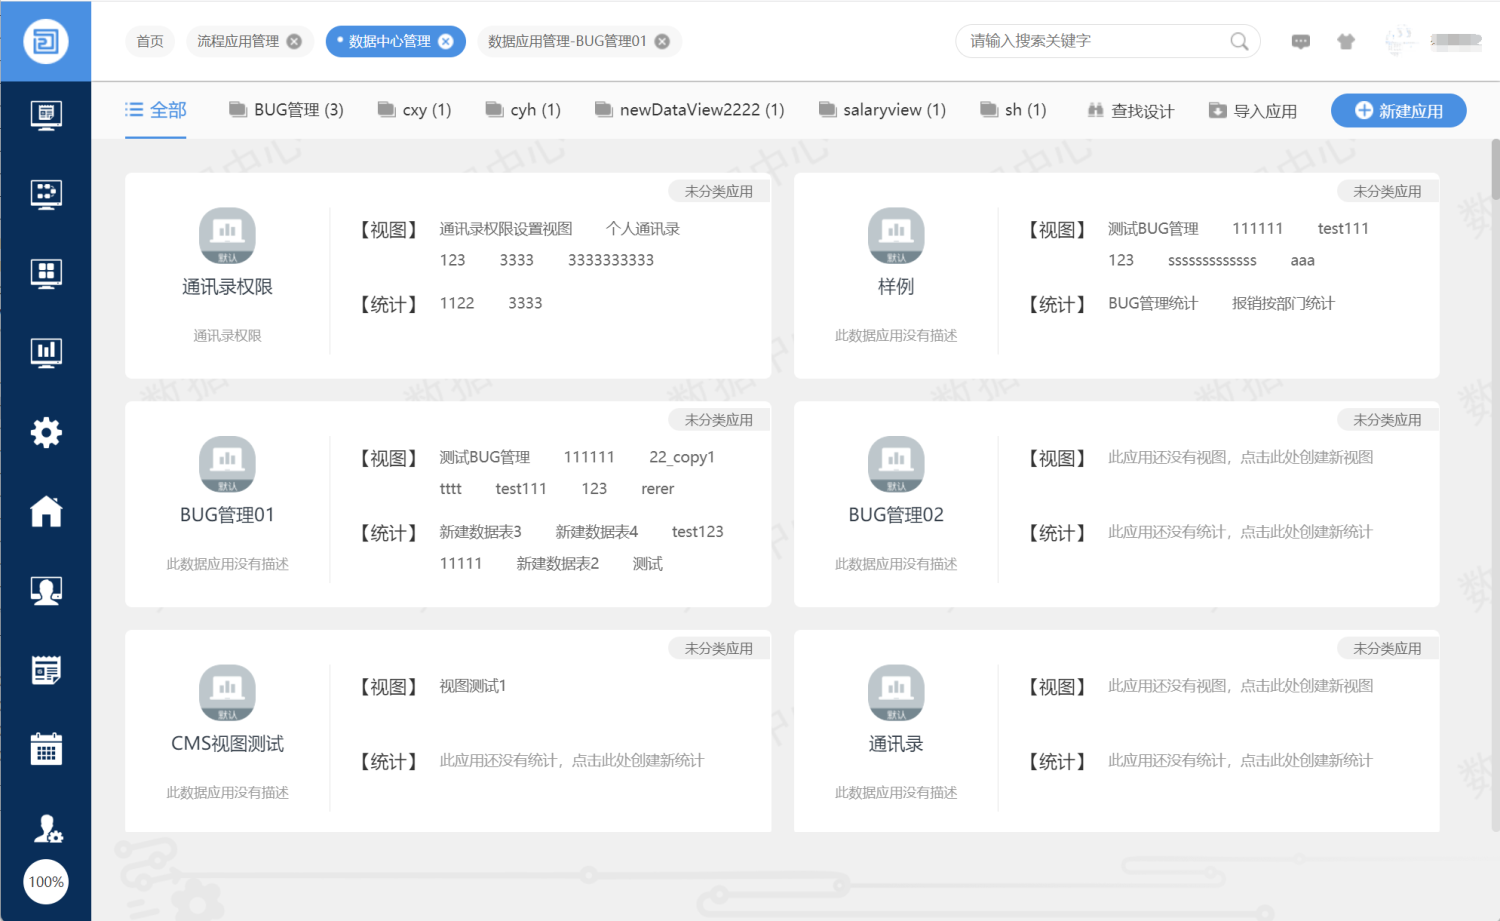This screenshot has width=1500, height=921.
Task: Open the 通讯录权限设置视图 view link
Action: click(x=506, y=229)
